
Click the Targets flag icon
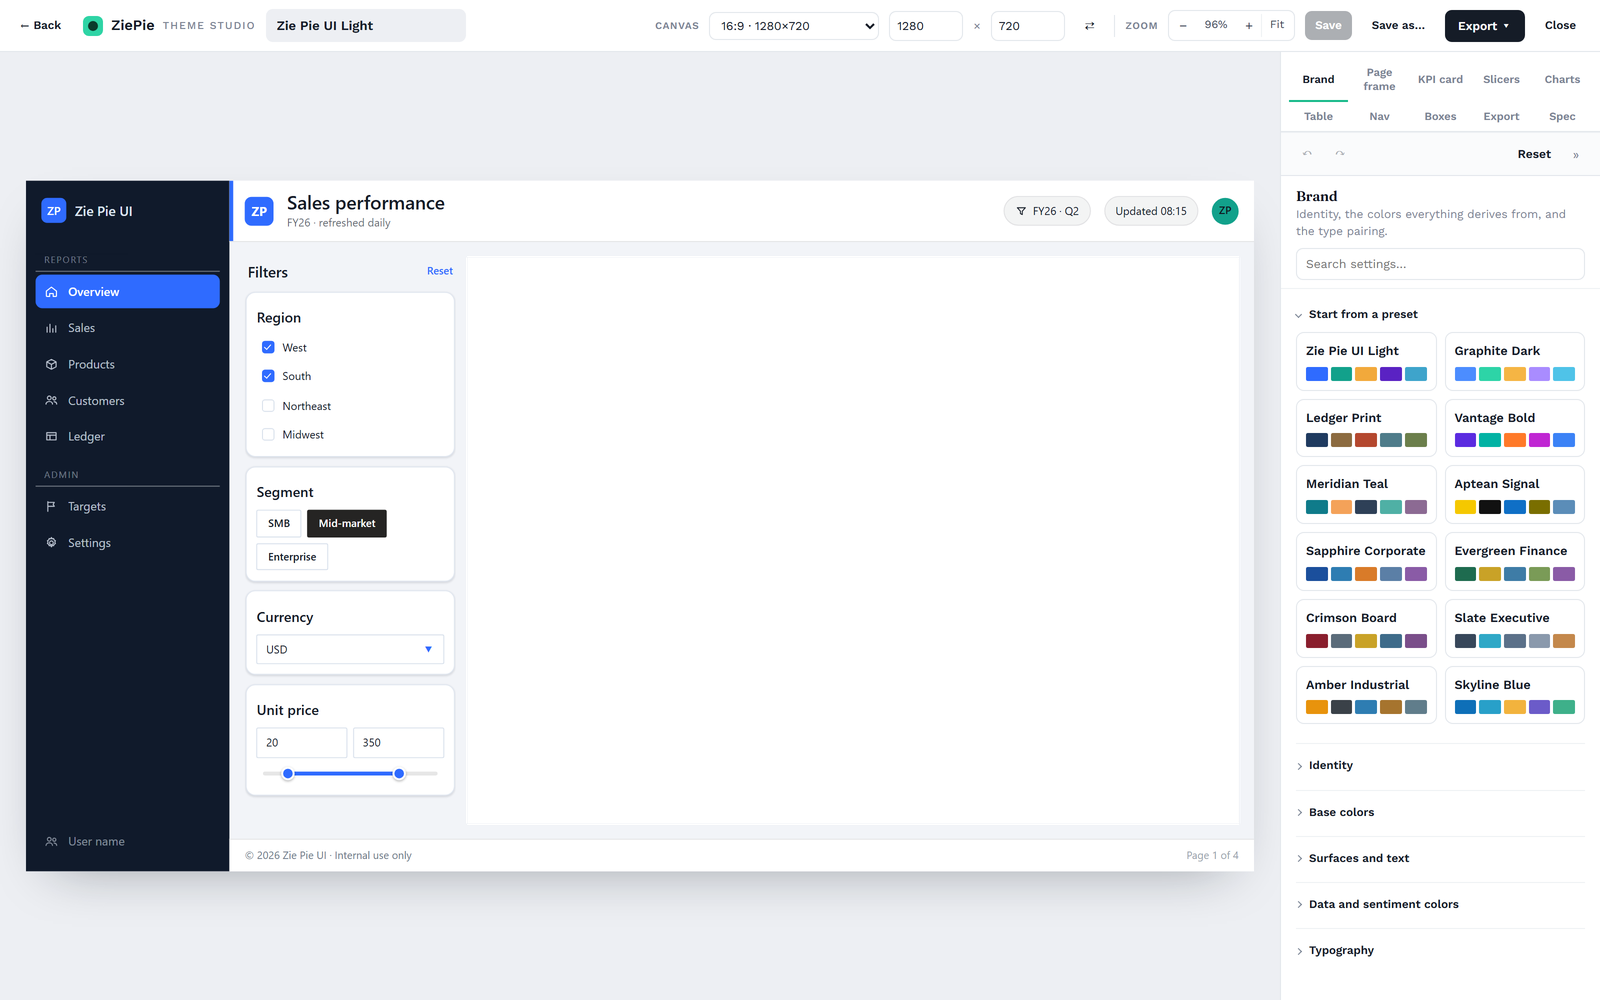click(52, 507)
